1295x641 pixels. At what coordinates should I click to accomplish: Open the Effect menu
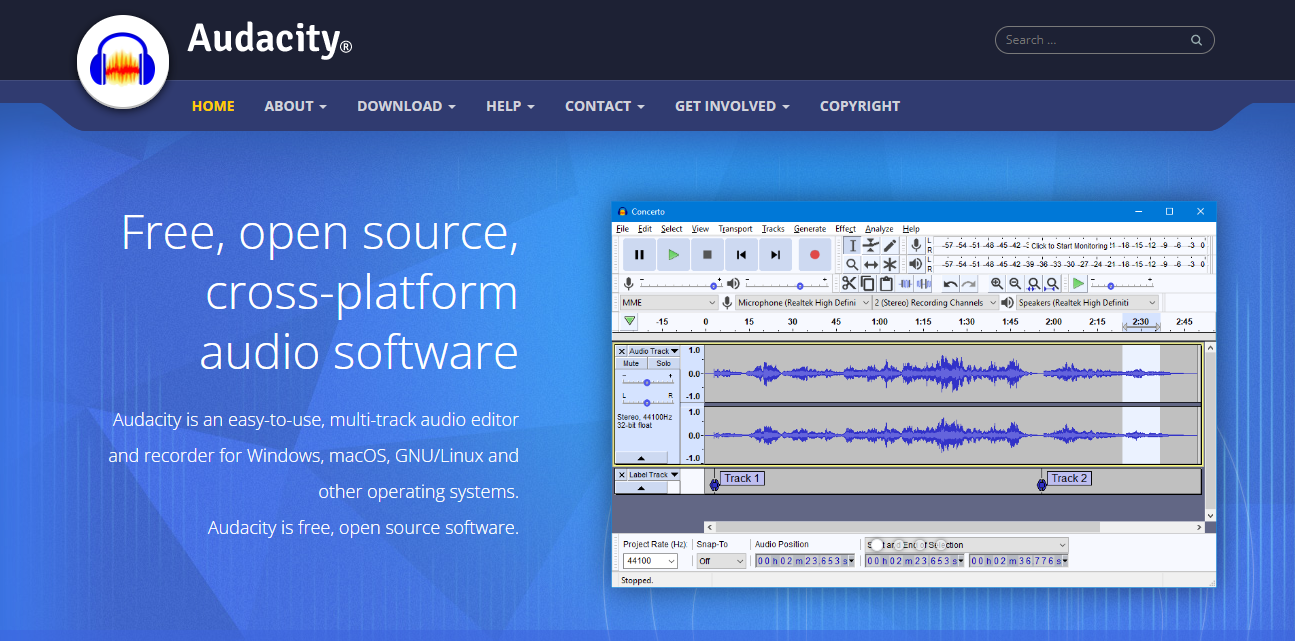pyautogui.click(x=845, y=229)
